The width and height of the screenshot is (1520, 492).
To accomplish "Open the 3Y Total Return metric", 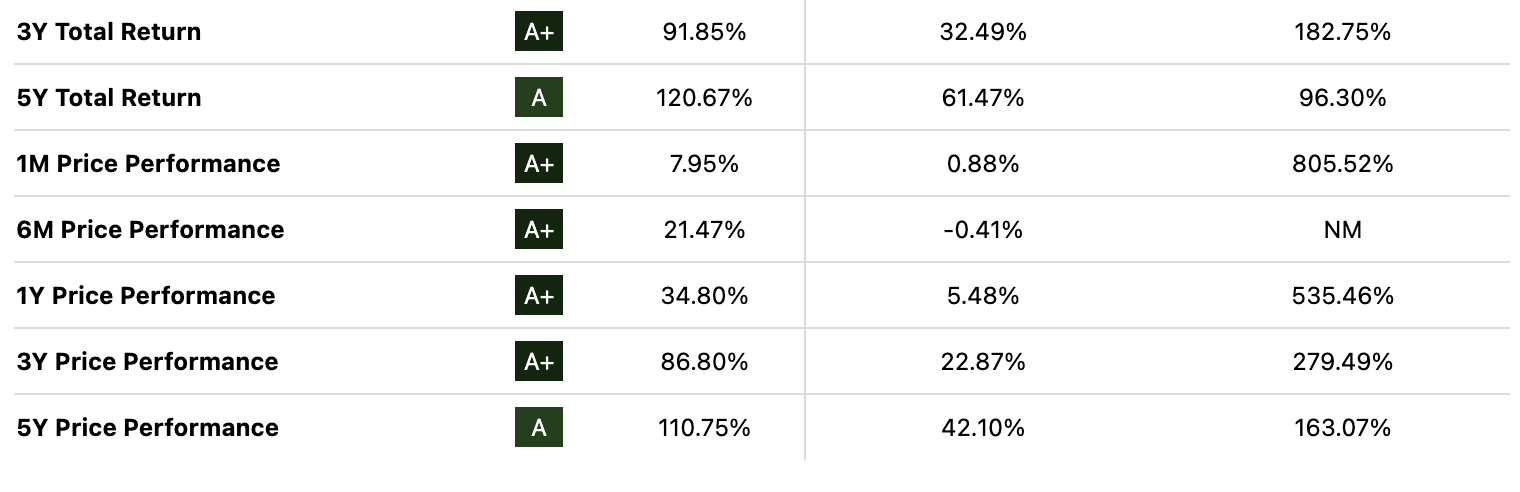I will [109, 32].
